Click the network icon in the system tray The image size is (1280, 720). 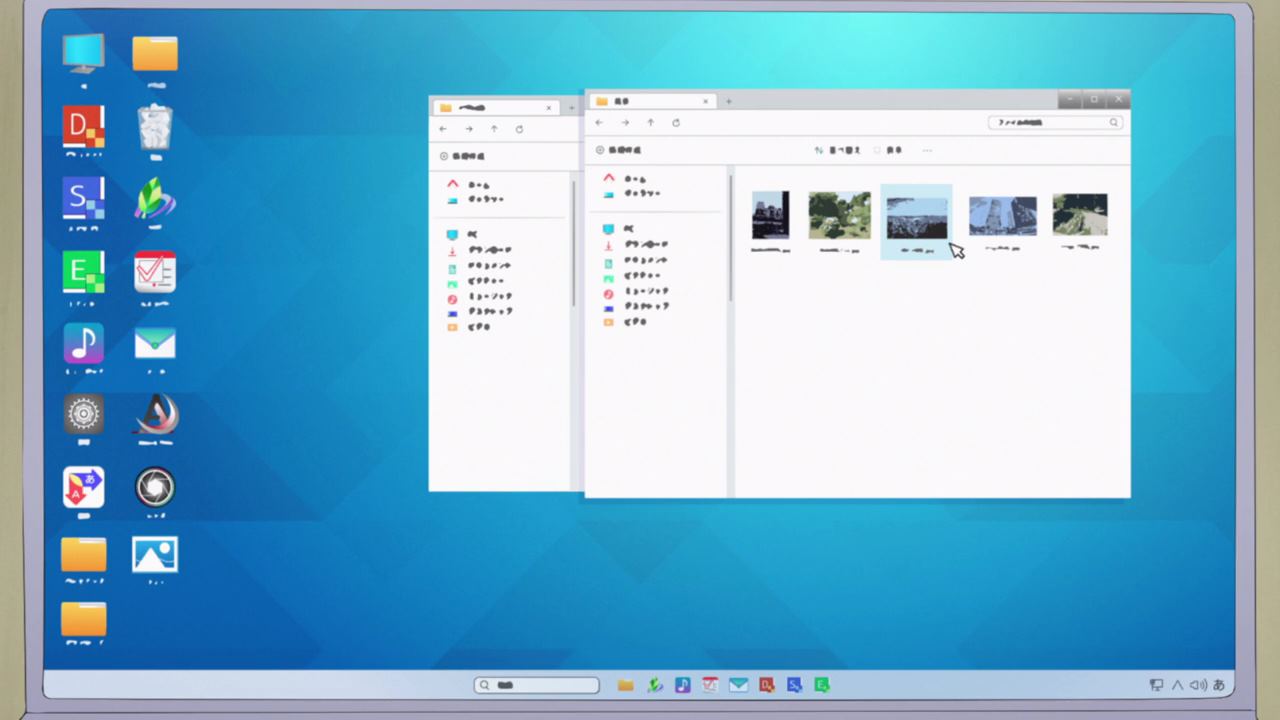(x=1156, y=685)
